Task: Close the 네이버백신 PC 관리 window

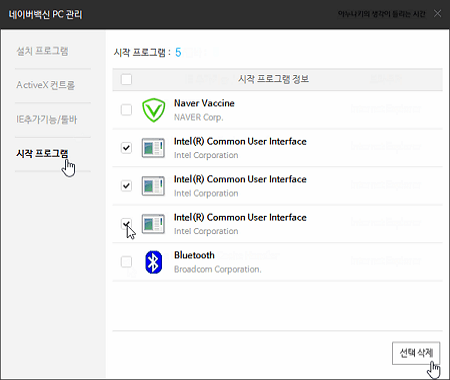Action: (x=438, y=13)
